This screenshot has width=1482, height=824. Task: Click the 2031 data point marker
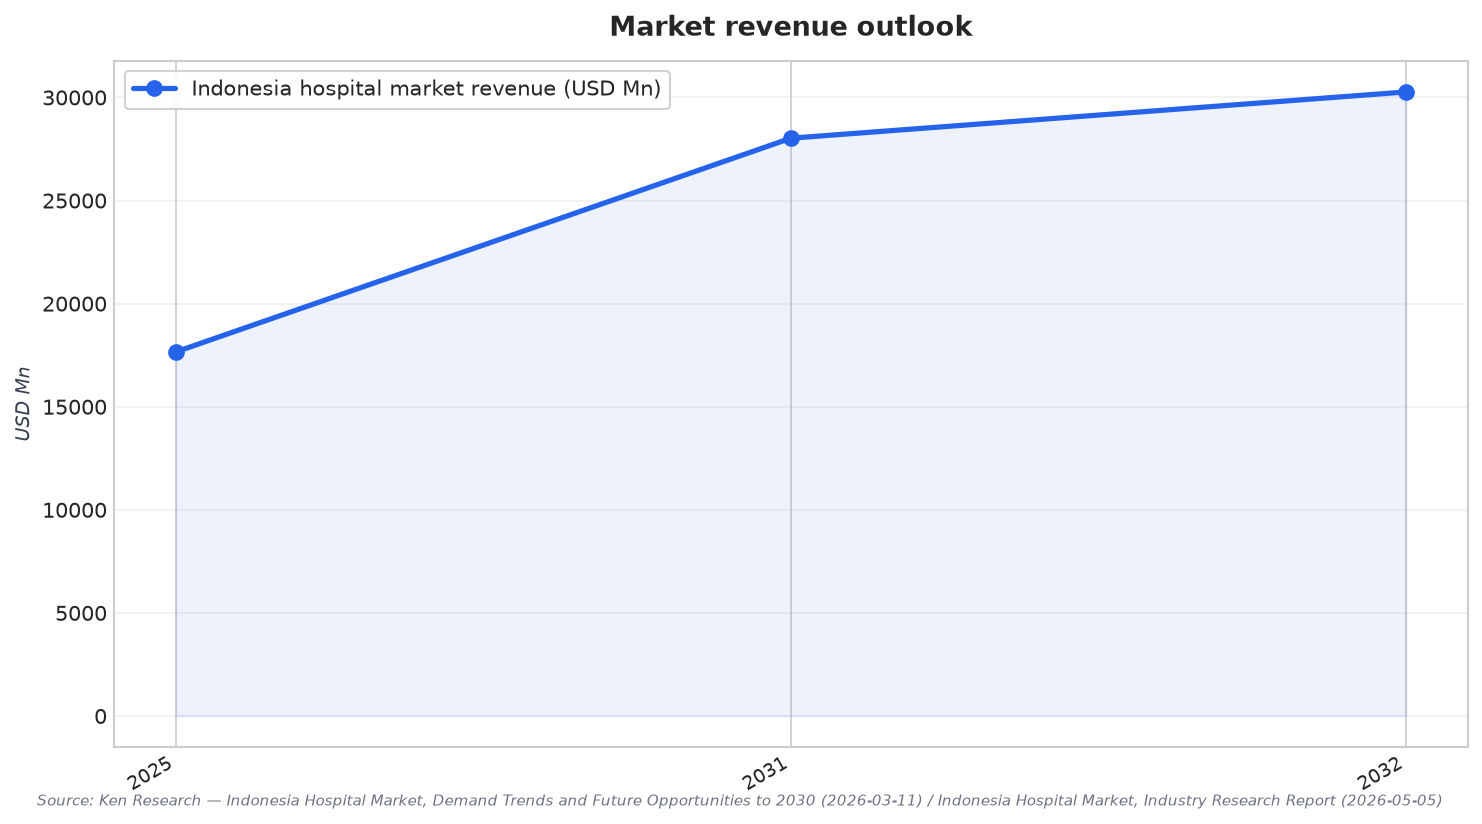[791, 138]
